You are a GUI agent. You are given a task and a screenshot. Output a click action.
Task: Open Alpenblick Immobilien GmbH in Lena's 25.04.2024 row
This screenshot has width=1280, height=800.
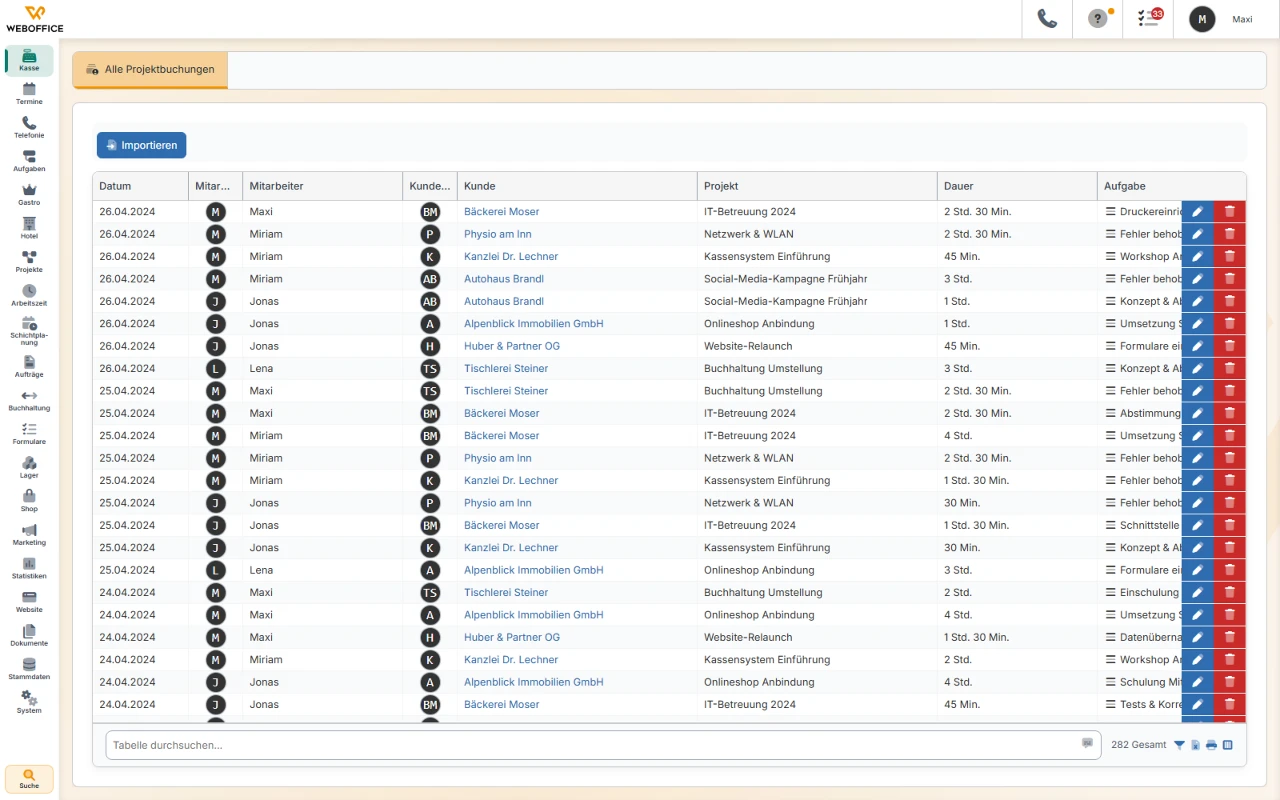[x=534, y=570]
